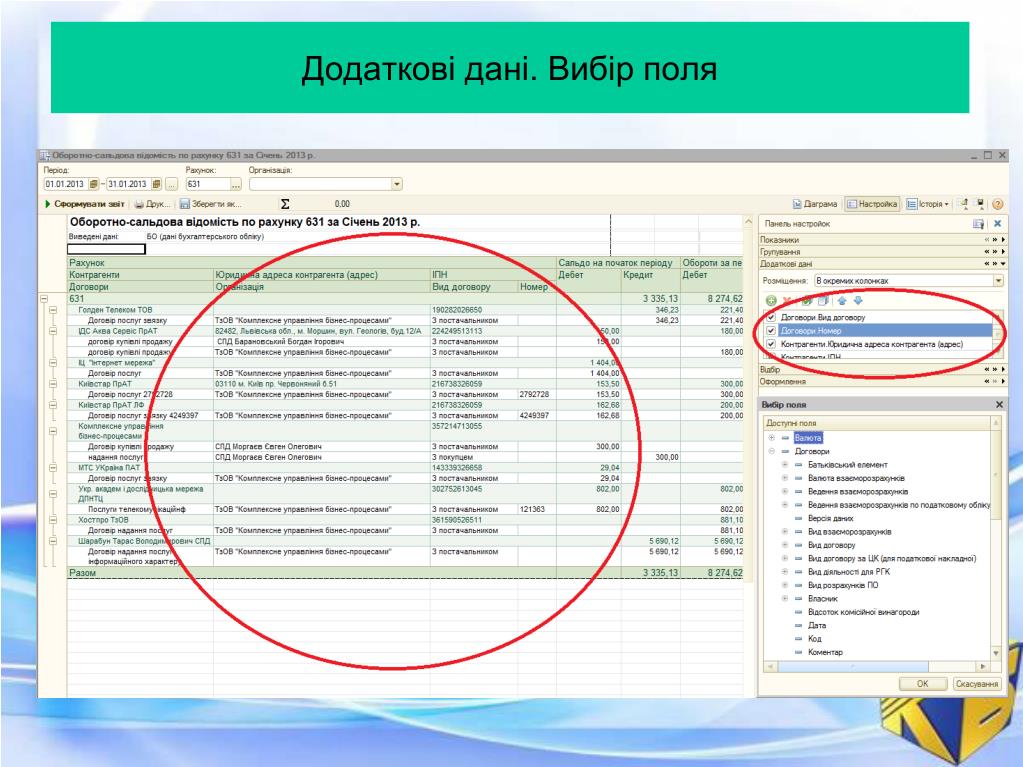Screen dimensions: 1023x767
Task: Click Київстар ПрАТ row in report
Action: point(105,384)
